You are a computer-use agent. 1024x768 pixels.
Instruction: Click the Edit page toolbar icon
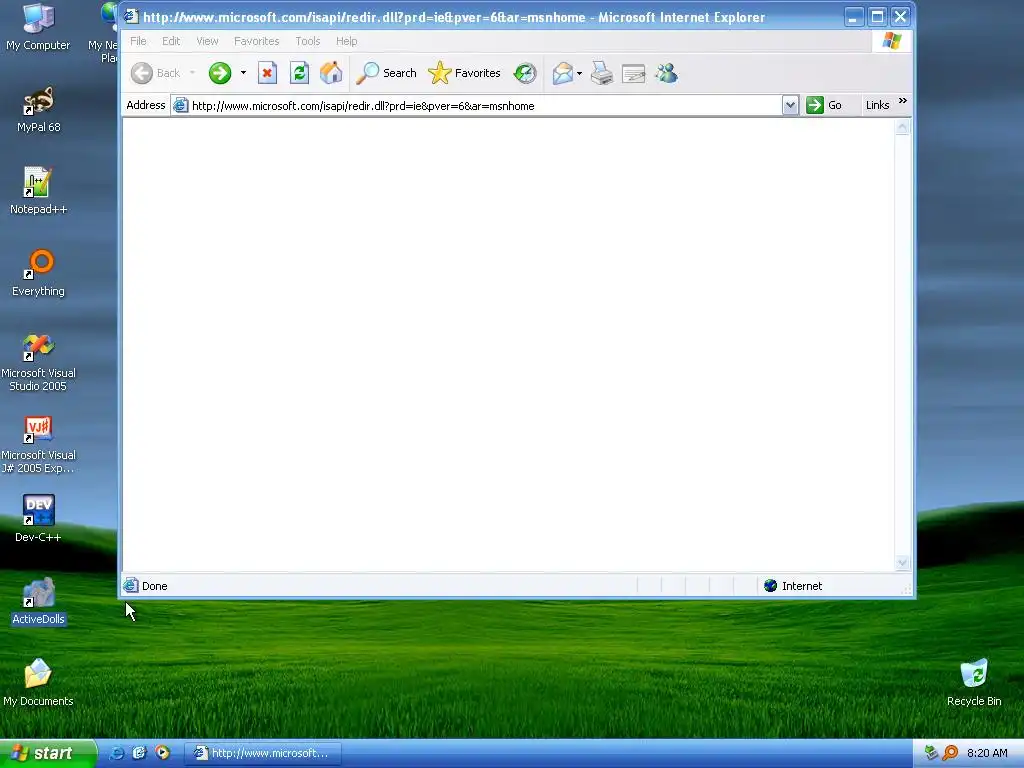pyautogui.click(x=633, y=73)
